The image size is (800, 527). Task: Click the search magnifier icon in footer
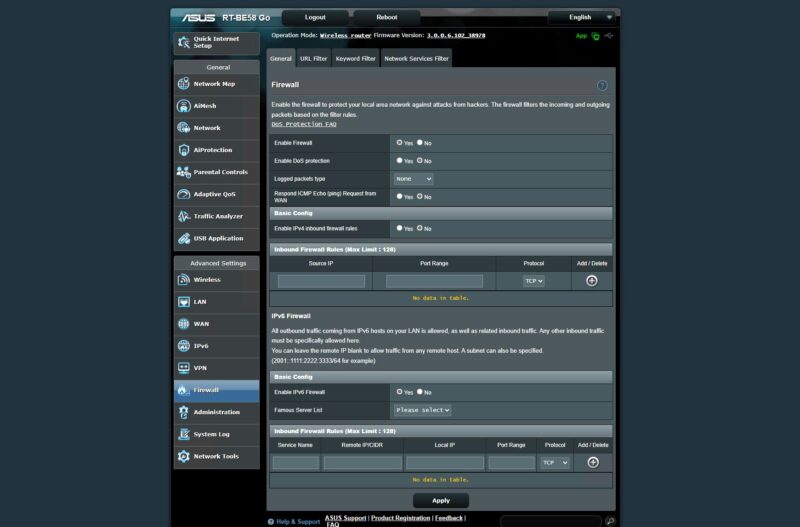click(610, 521)
